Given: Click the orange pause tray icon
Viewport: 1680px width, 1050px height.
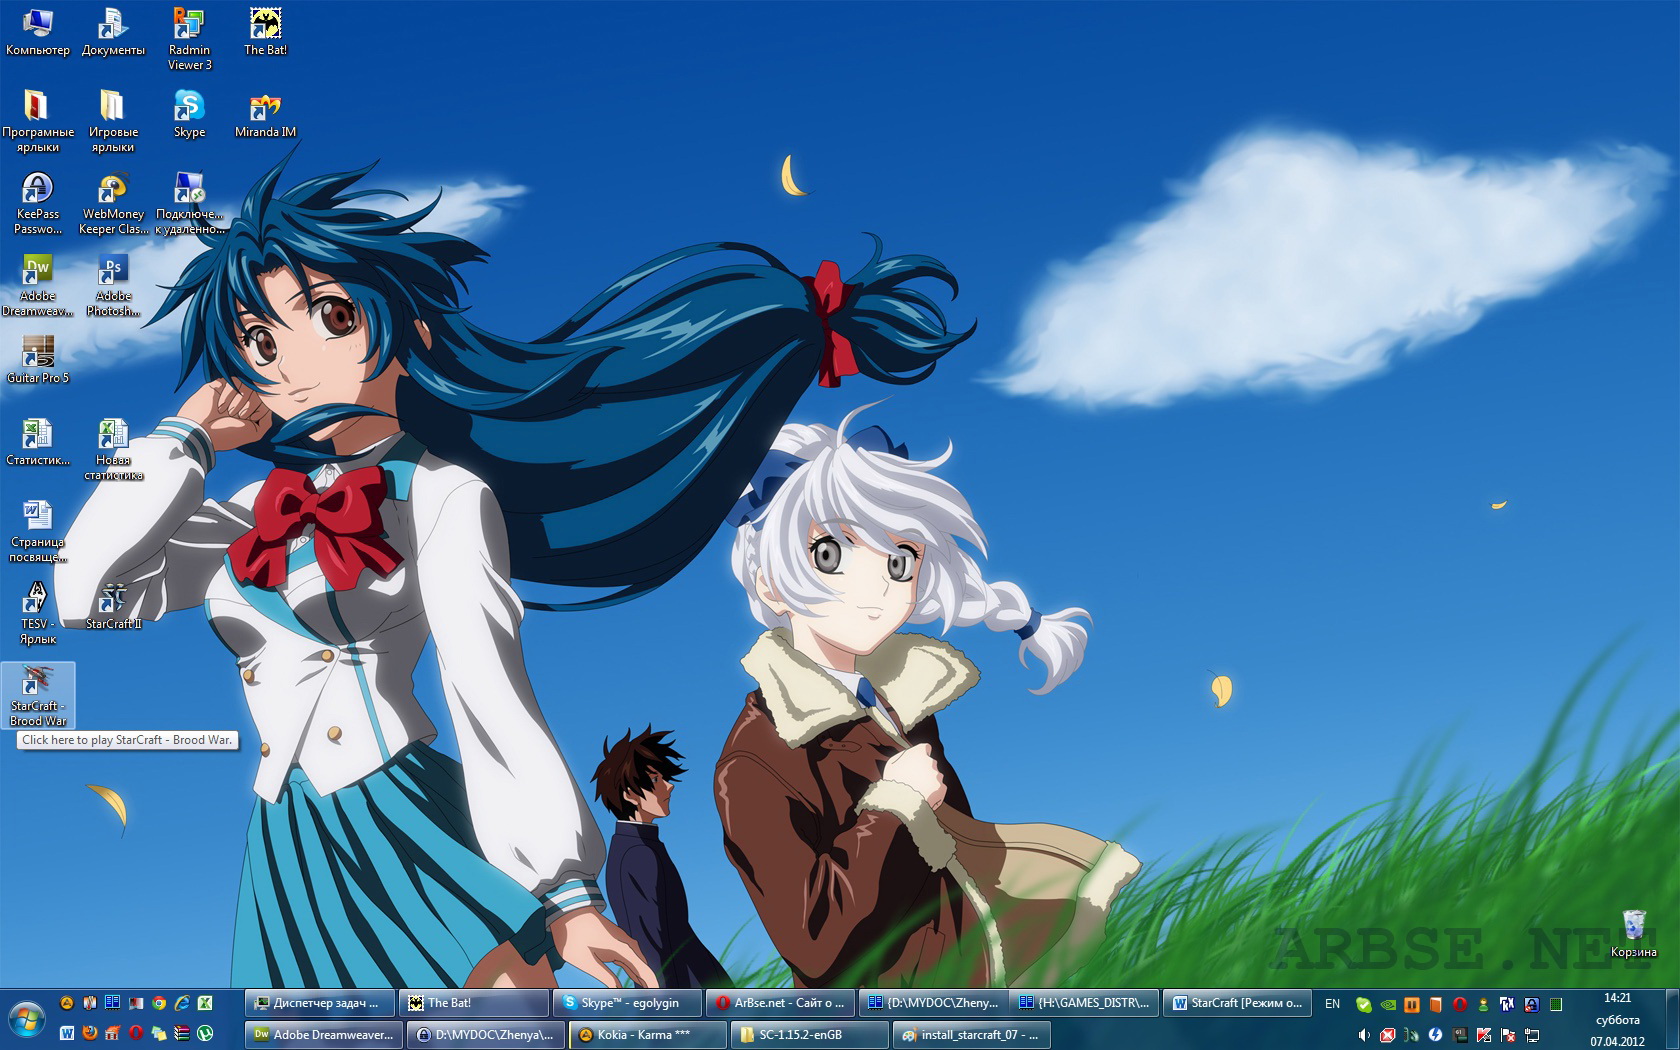Looking at the screenshot, I should pyautogui.click(x=1412, y=1004).
